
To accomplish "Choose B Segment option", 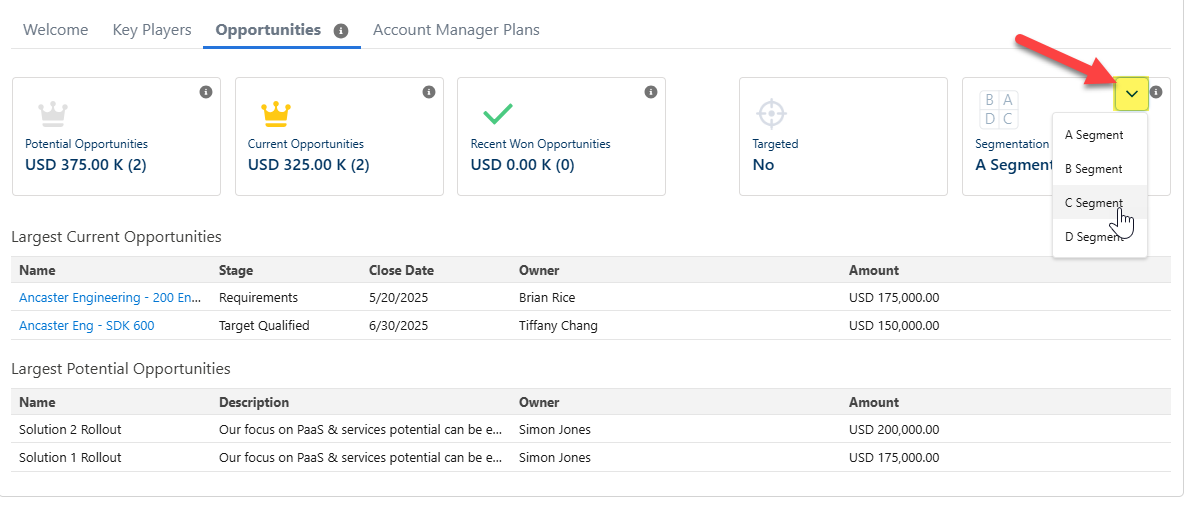I will coord(1094,169).
